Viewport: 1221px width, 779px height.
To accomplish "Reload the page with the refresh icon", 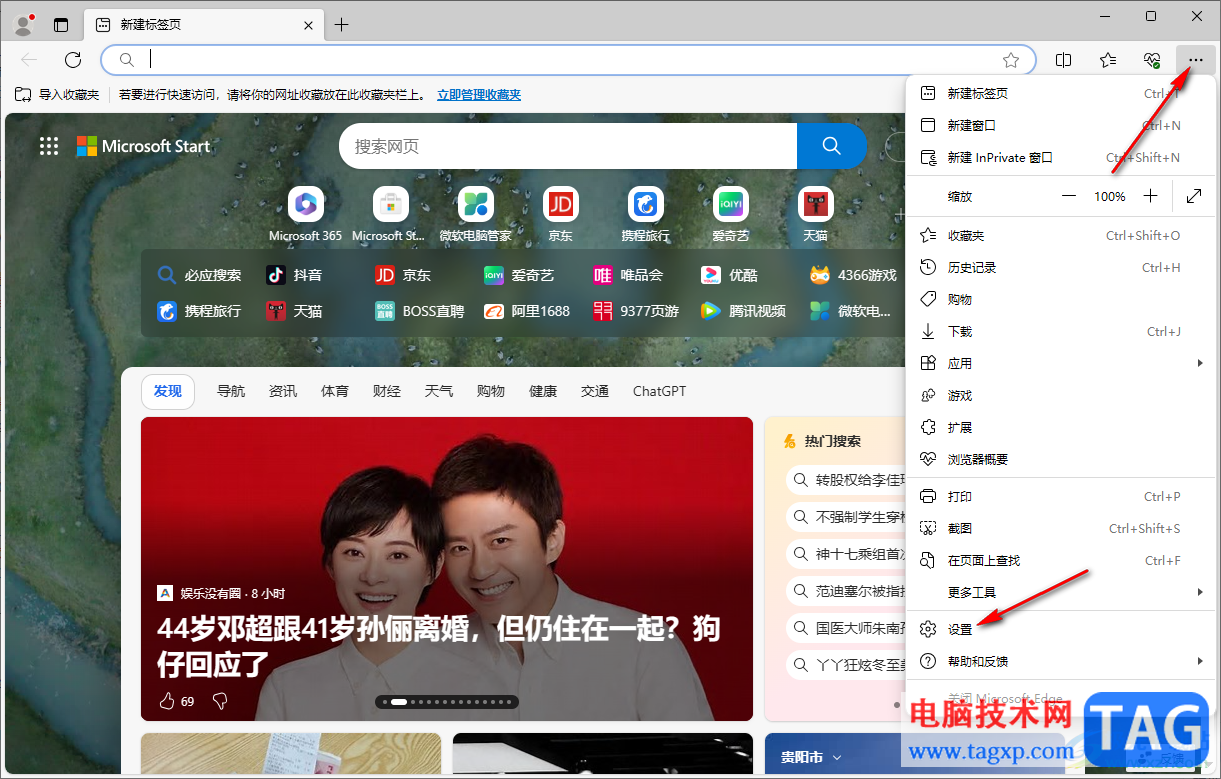I will pyautogui.click(x=72, y=59).
